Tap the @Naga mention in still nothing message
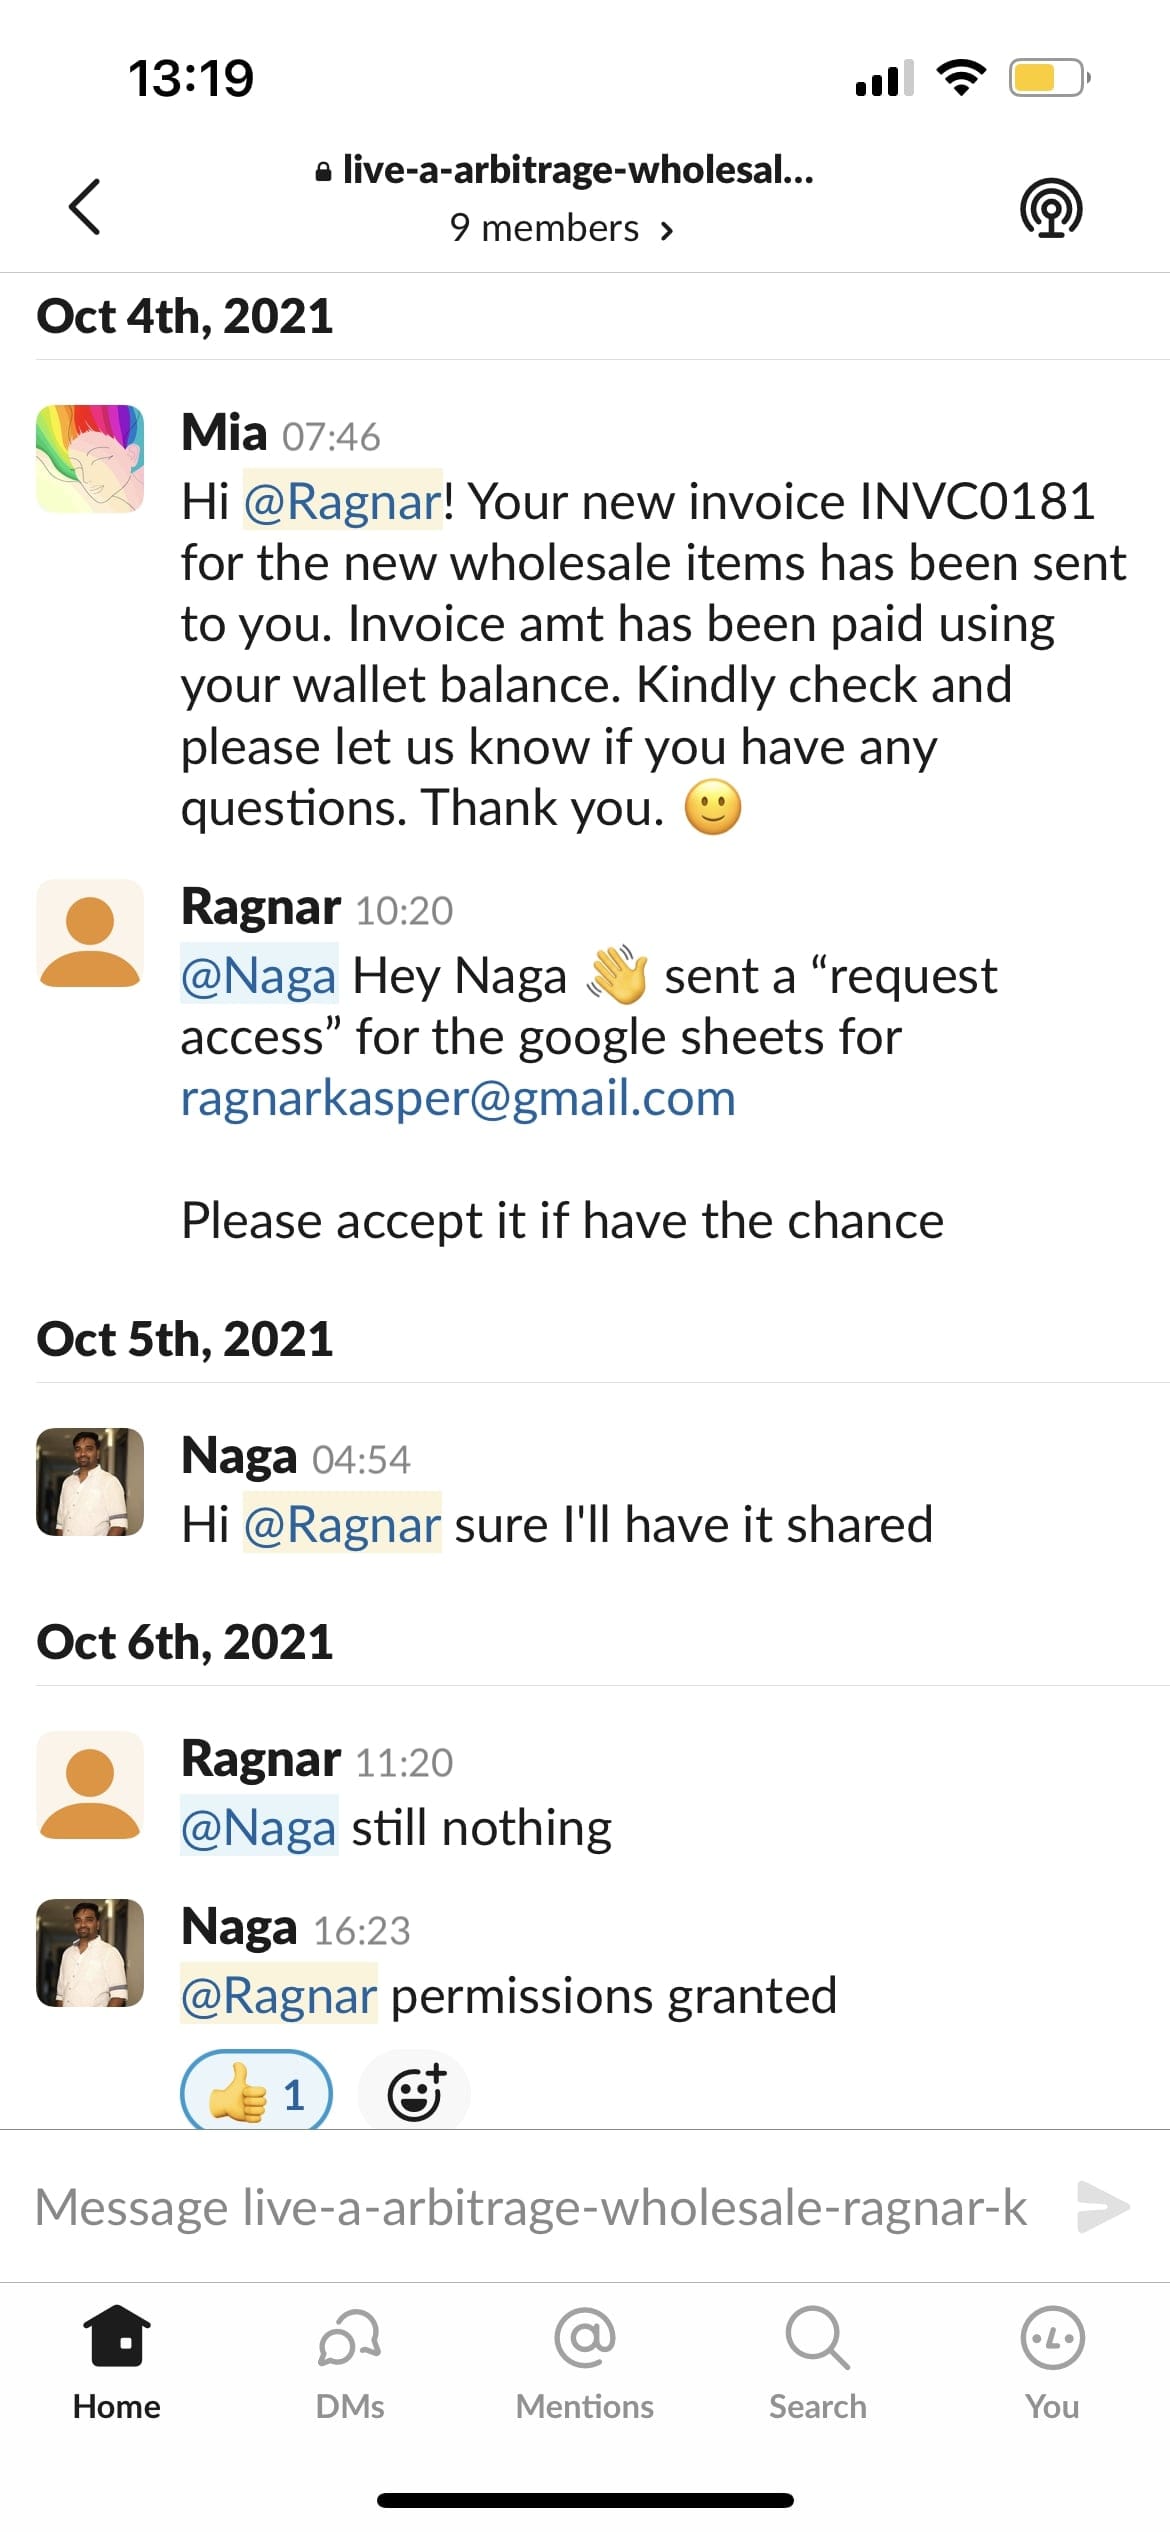 click(258, 1828)
